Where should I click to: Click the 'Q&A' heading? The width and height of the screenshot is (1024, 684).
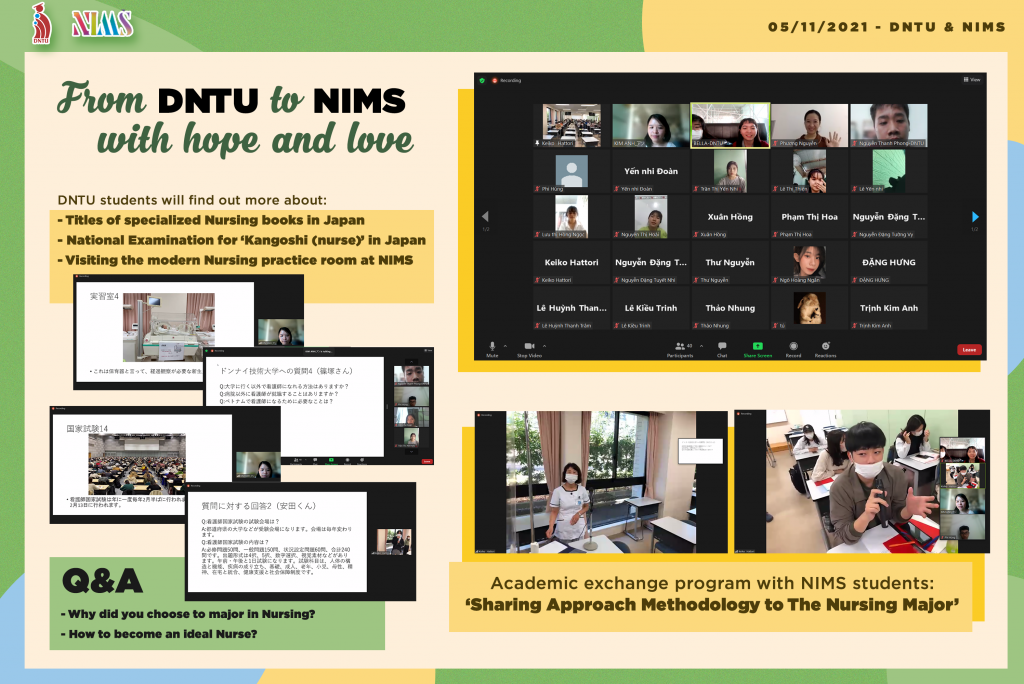click(103, 581)
